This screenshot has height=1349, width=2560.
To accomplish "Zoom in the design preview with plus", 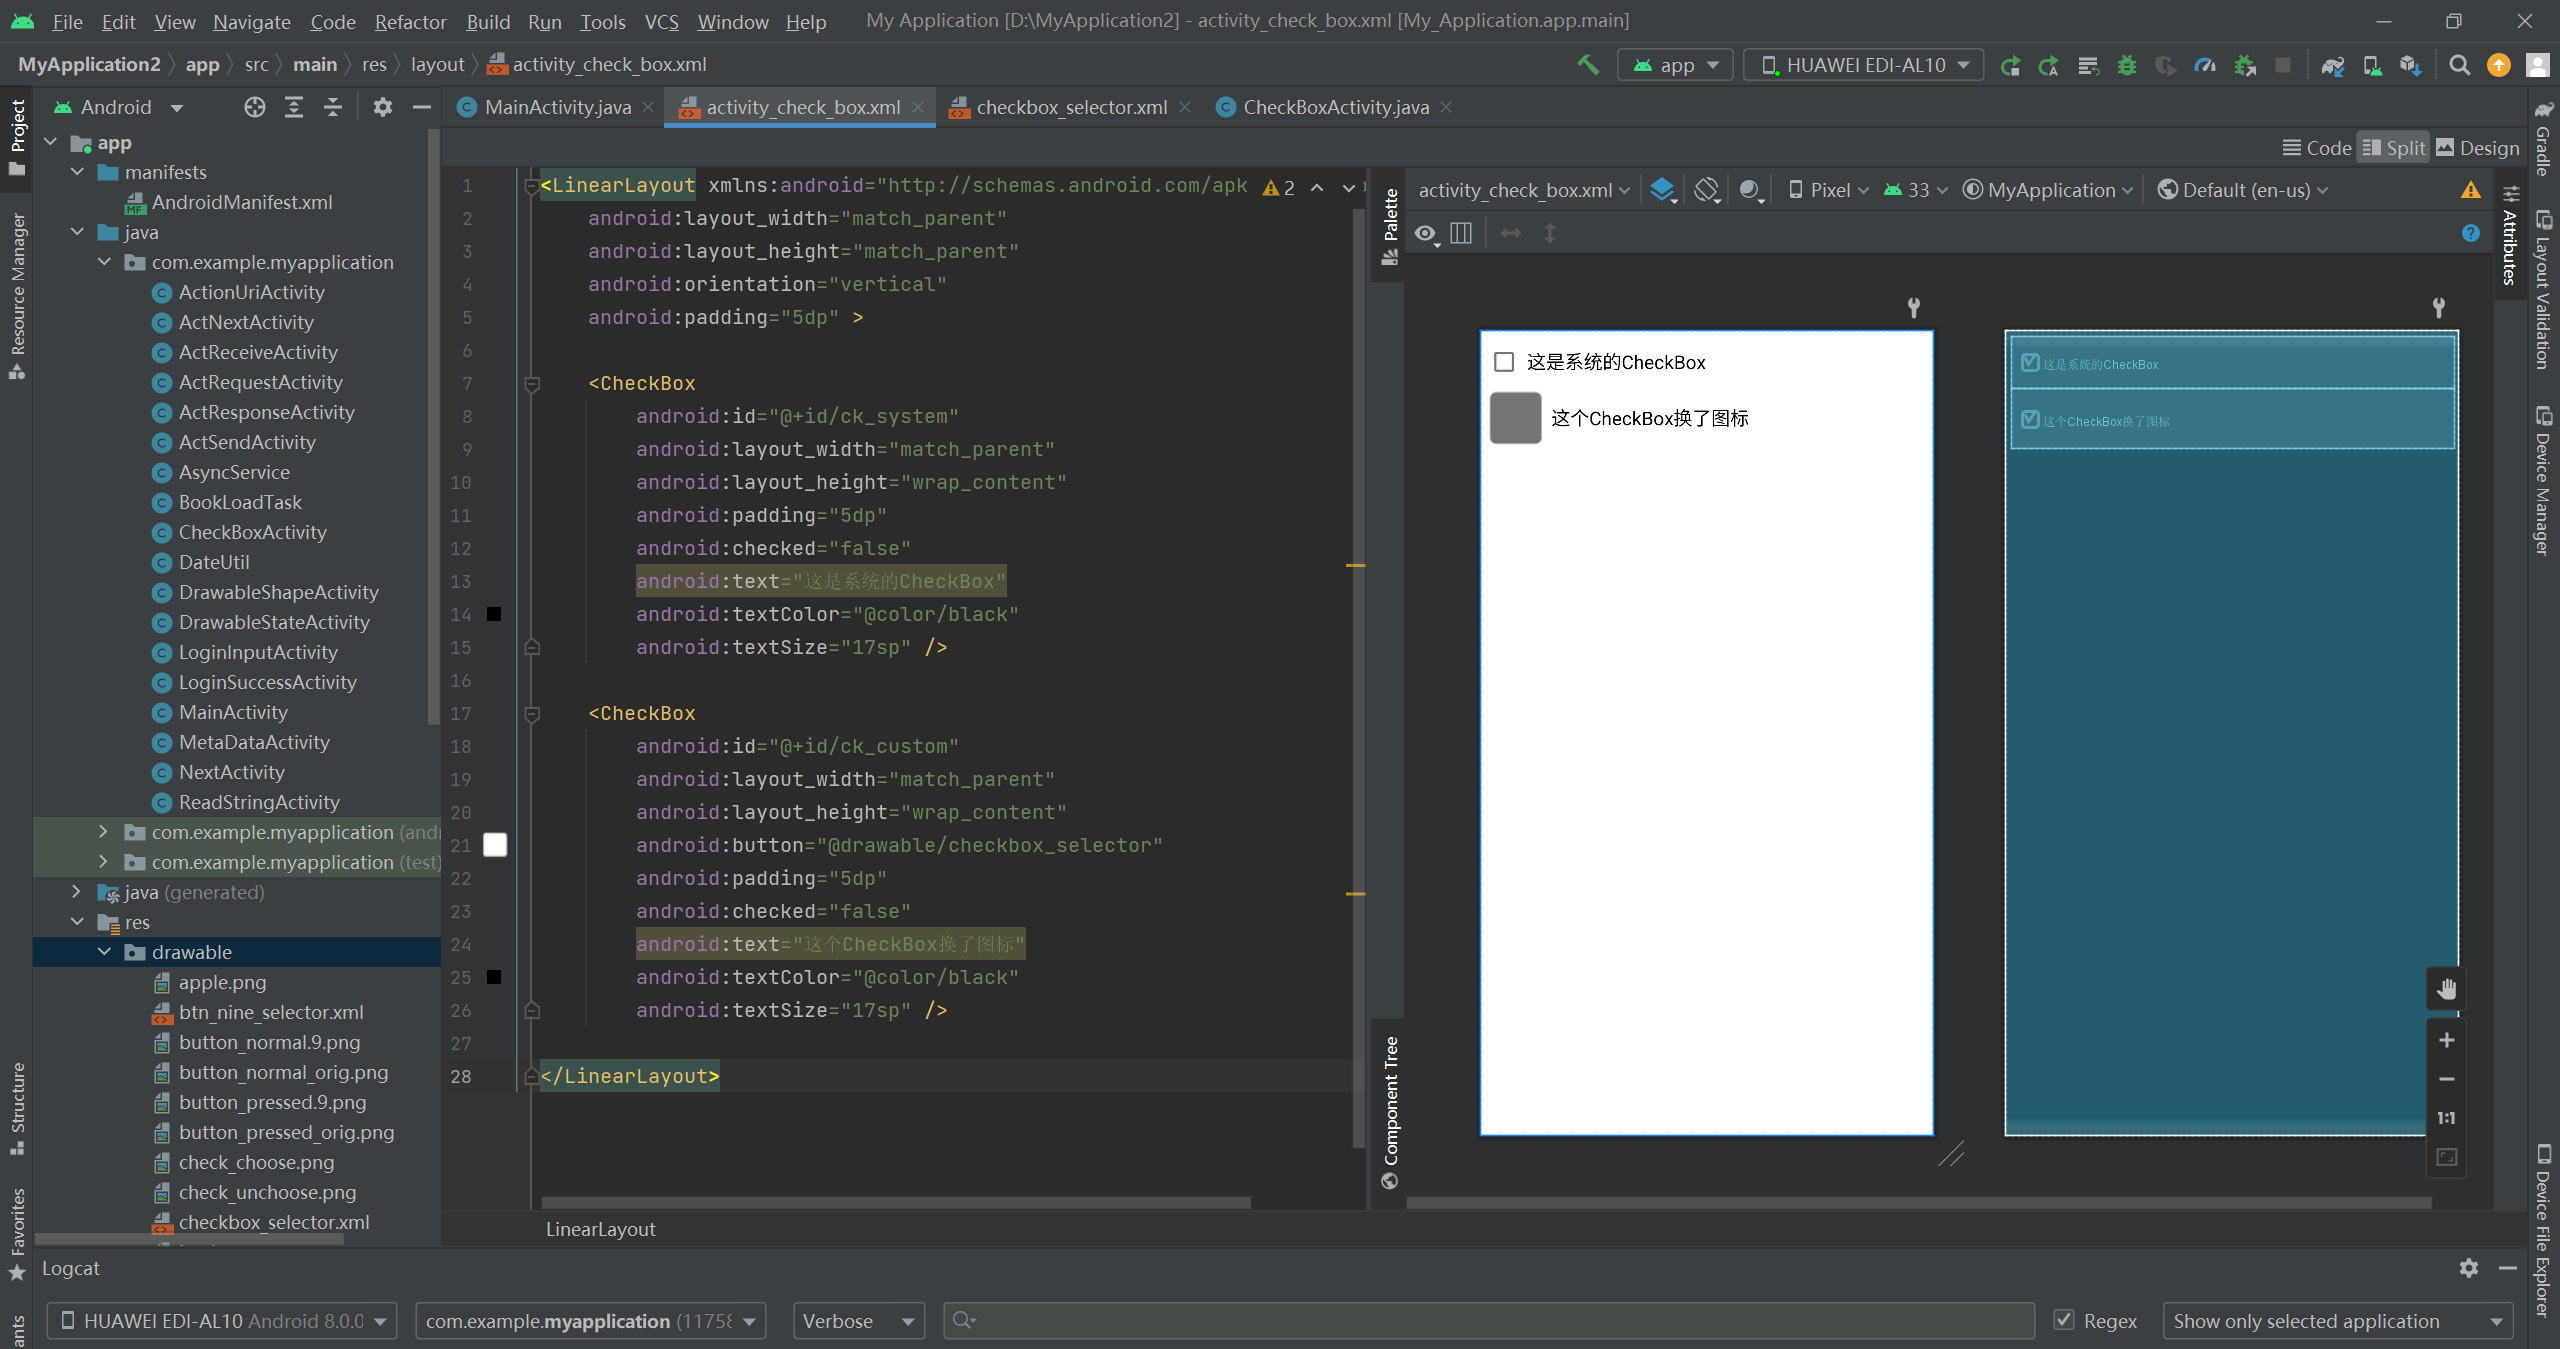I will (2446, 1040).
